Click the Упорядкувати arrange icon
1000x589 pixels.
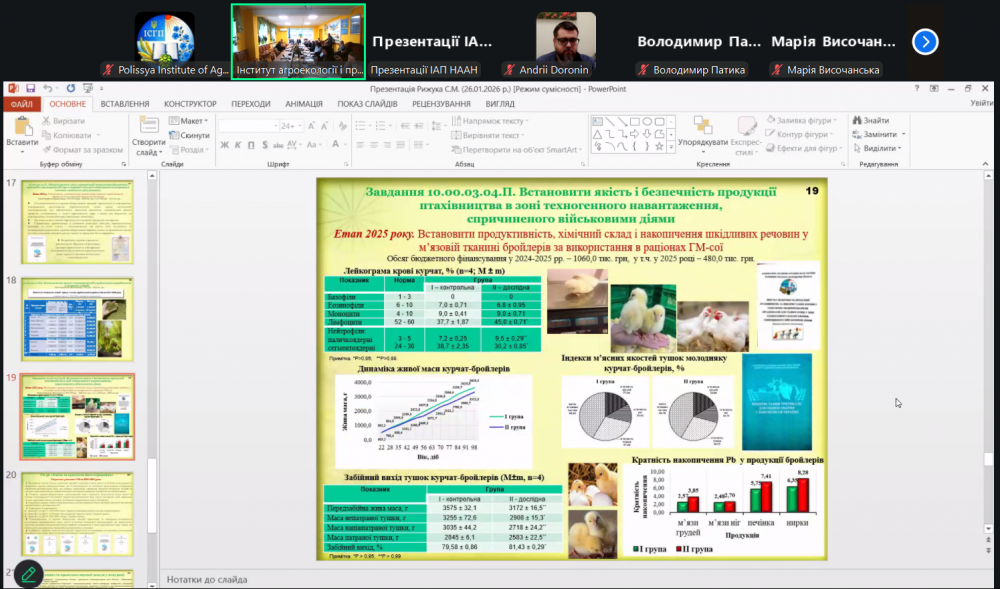[701, 127]
